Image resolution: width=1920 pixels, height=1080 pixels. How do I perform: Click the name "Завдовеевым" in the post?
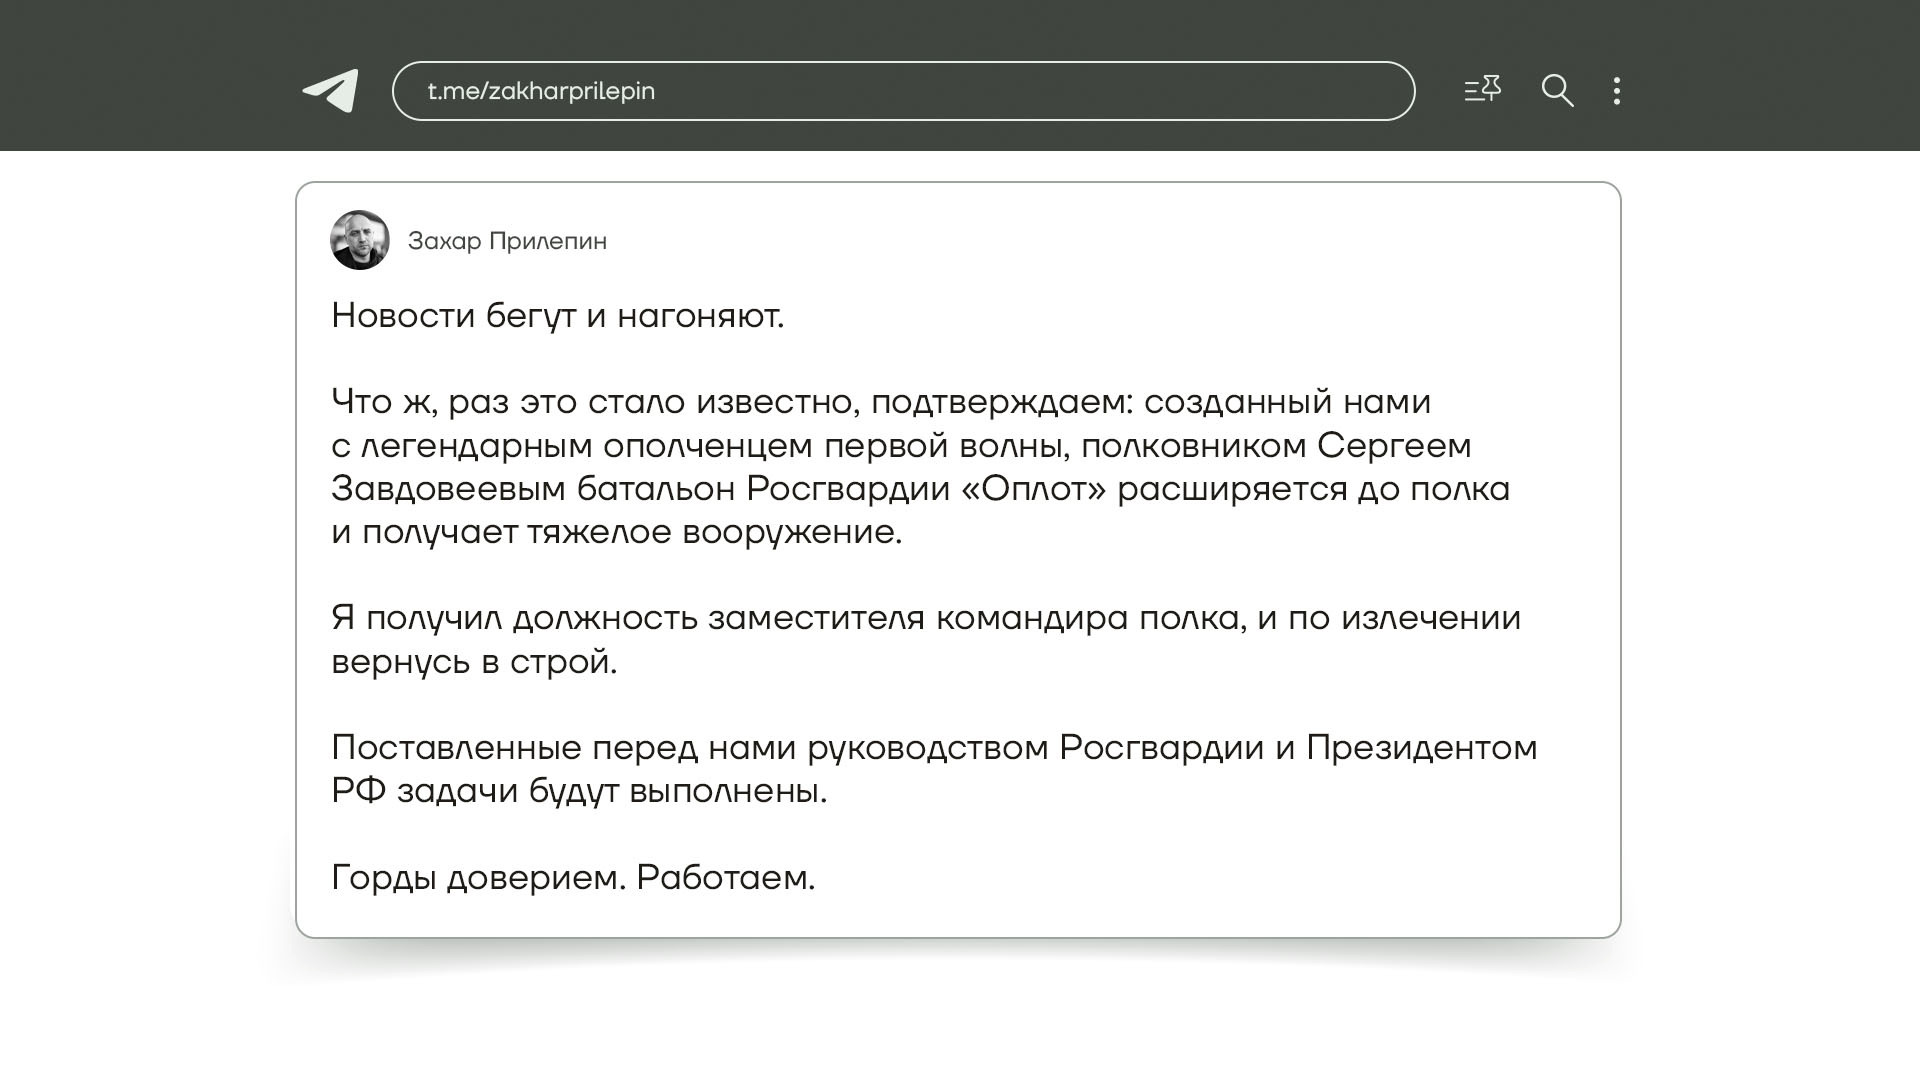click(447, 489)
